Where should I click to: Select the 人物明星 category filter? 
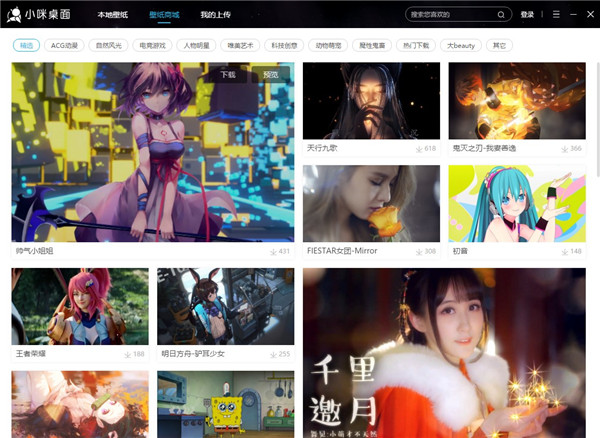tap(196, 46)
